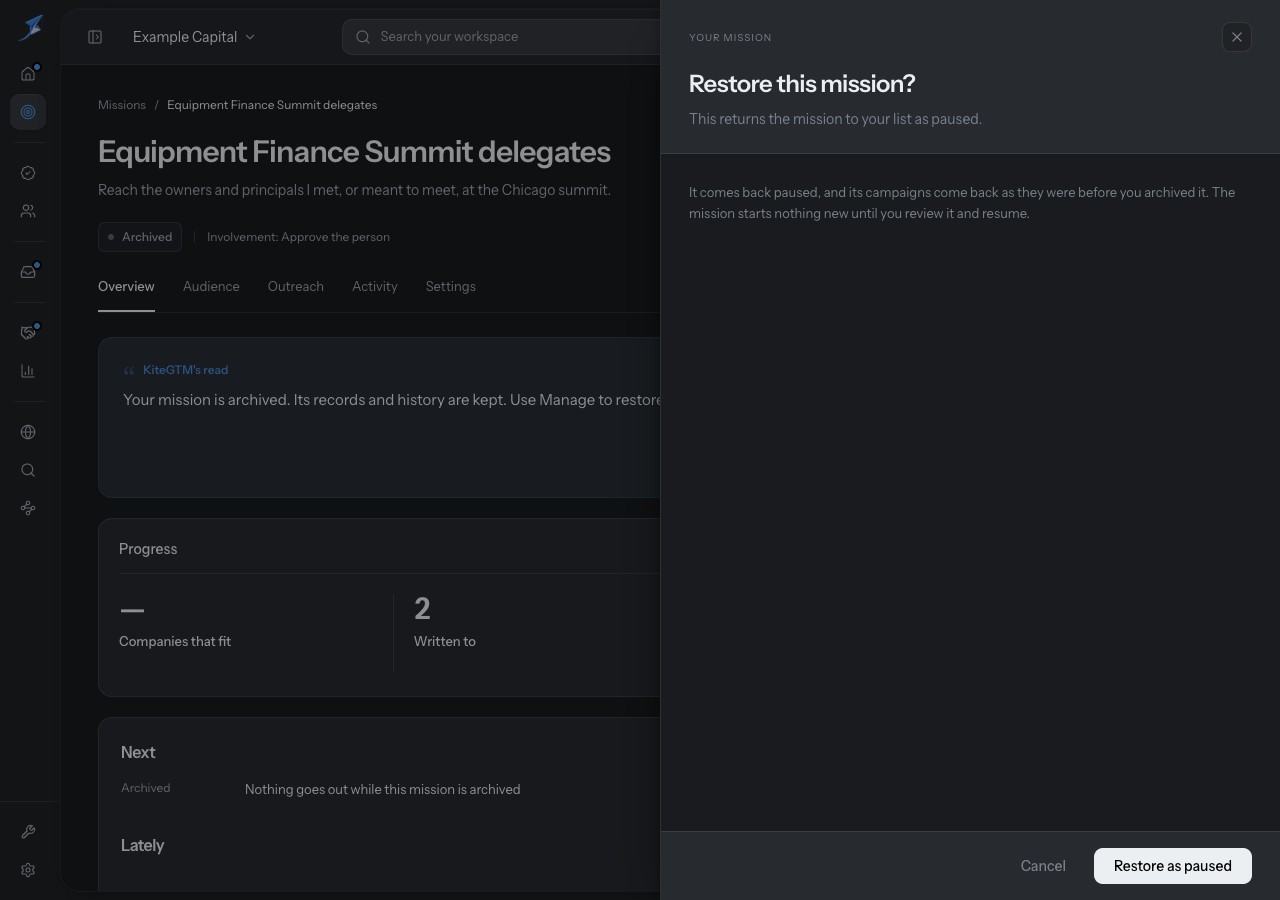Image resolution: width=1280 pixels, height=900 pixels.
Task: Click "Nothing goes out while this mission is archived"
Action: (x=382, y=789)
